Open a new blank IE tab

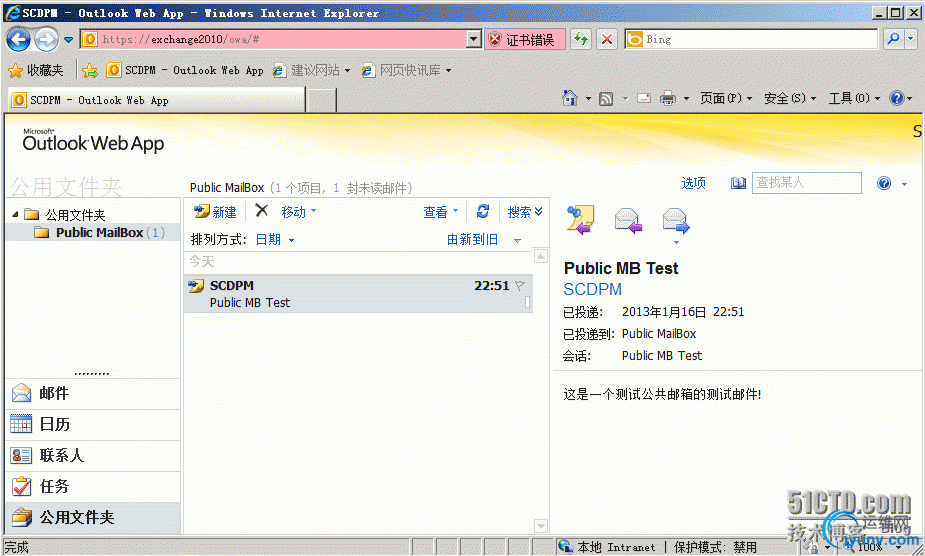322,100
